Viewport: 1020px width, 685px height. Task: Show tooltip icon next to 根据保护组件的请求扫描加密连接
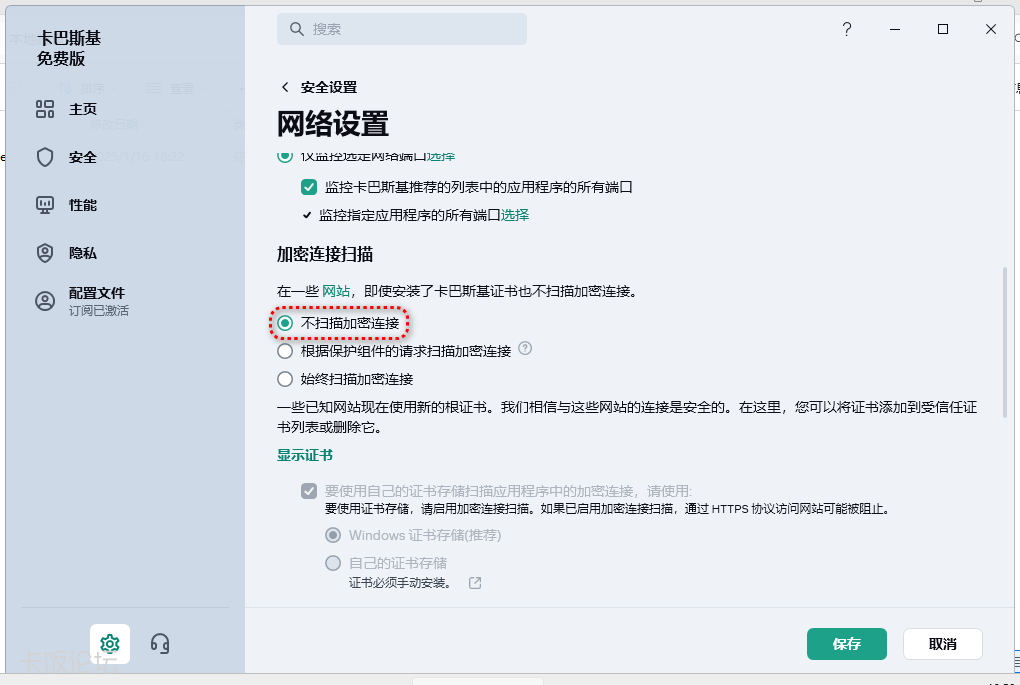click(525, 348)
